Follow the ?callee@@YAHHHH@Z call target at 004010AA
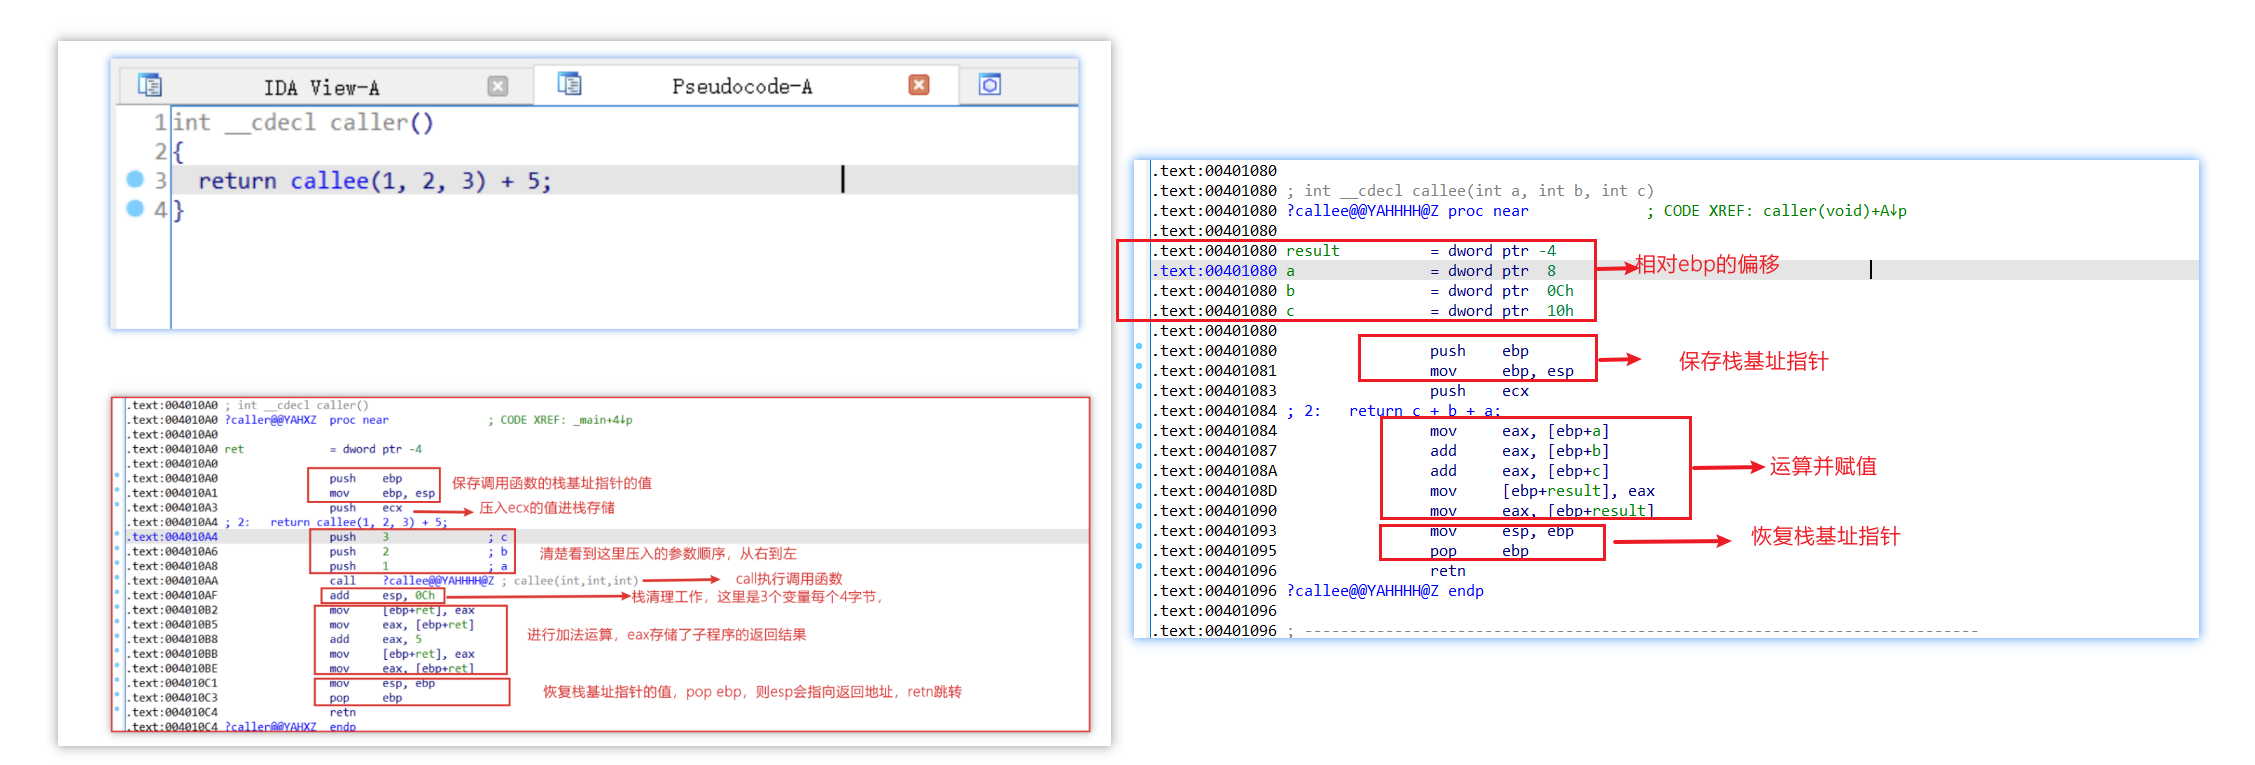The width and height of the screenshot is (2255, 765). pyautogui.click(x=438, y=581)
